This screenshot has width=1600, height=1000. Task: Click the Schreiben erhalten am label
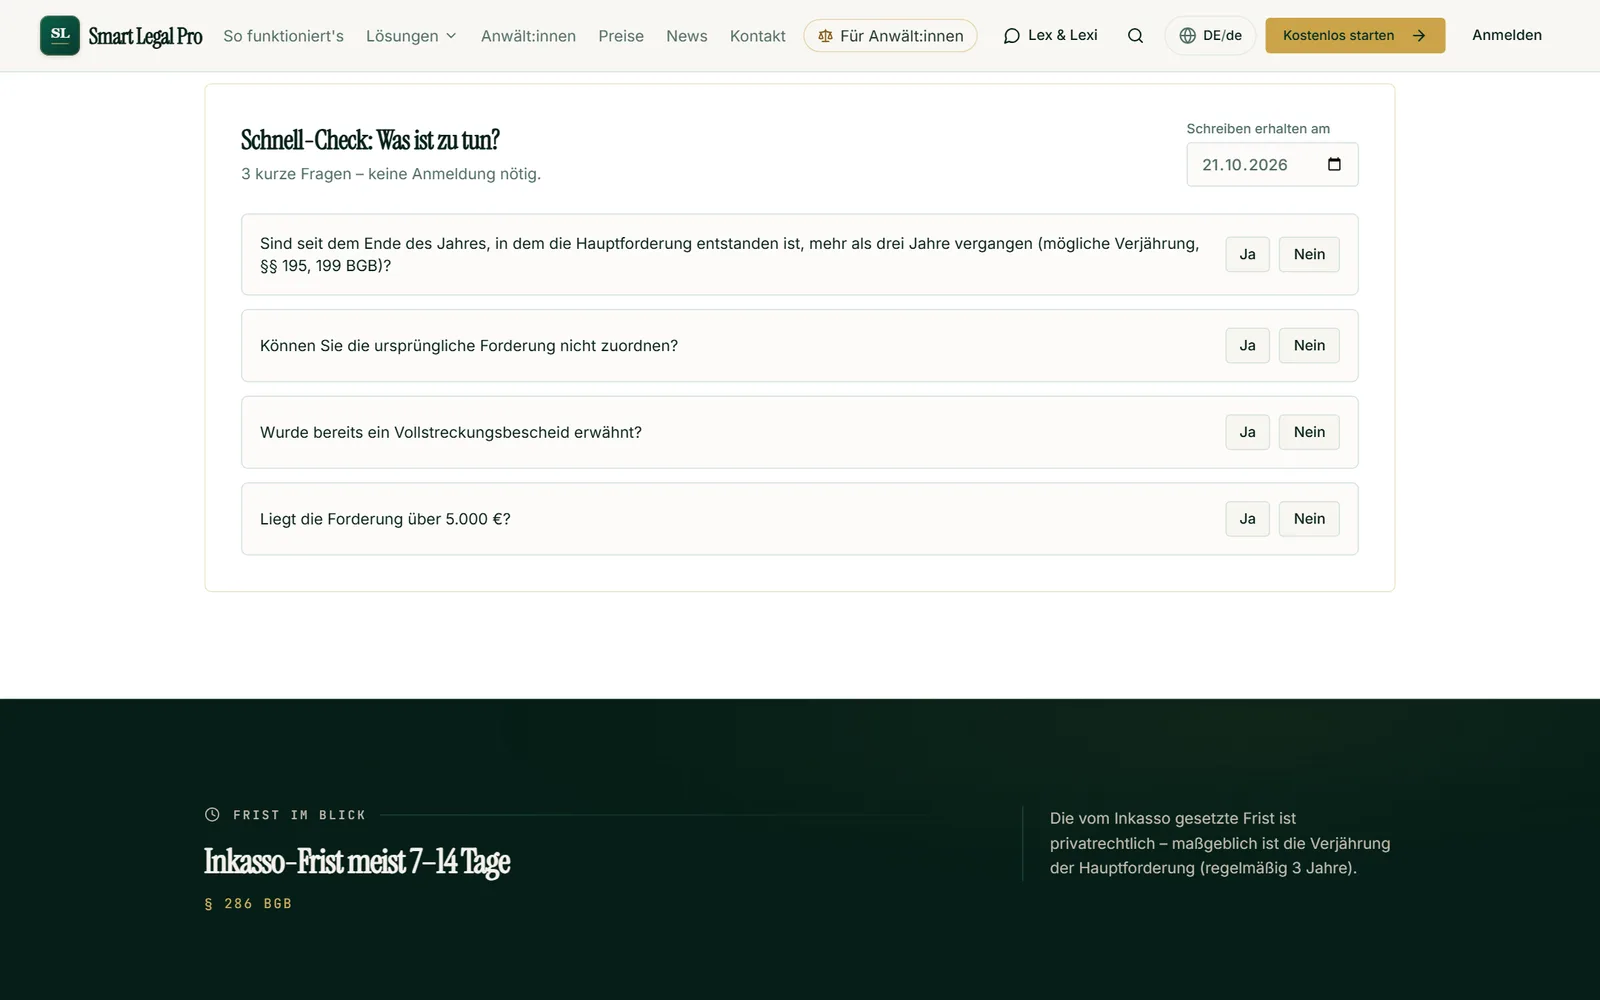click(x=1258, y=128)
